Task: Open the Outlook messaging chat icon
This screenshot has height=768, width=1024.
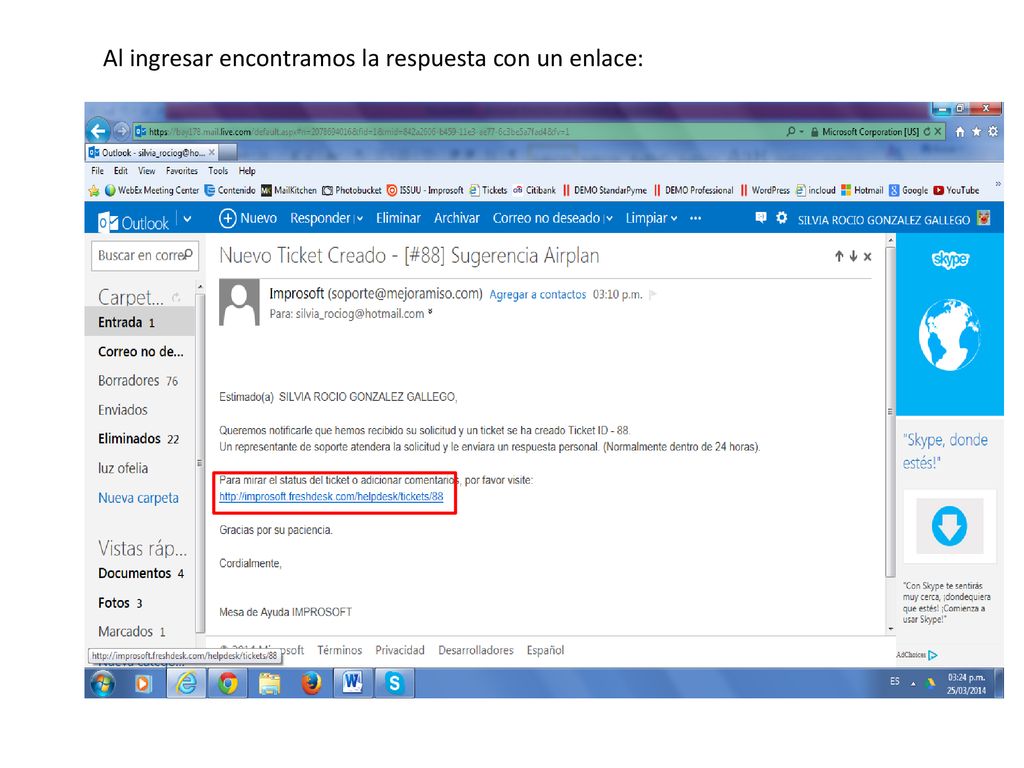Action: click(x=761, y=218)
